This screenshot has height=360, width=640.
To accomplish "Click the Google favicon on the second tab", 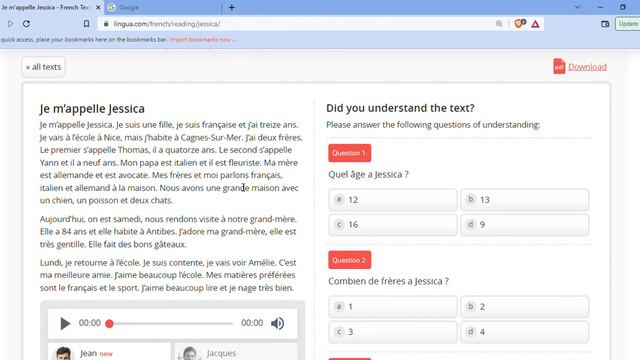I will (111, 7).
